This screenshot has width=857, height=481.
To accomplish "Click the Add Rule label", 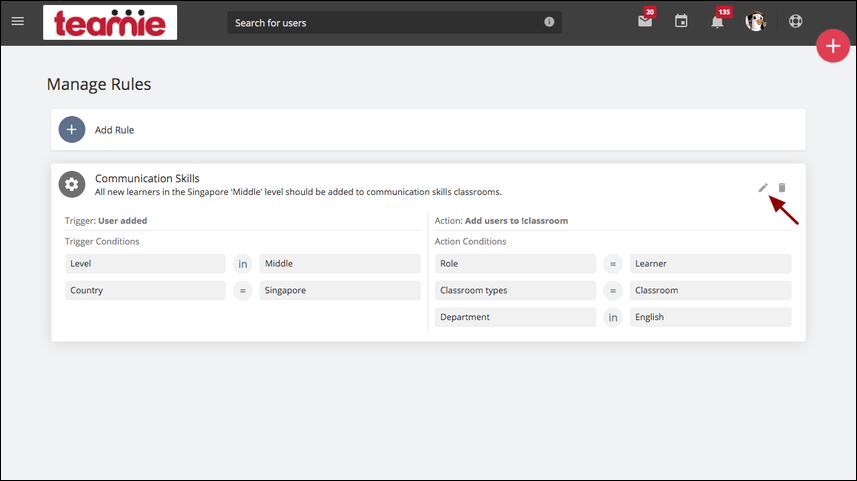I will pos(114,130).
